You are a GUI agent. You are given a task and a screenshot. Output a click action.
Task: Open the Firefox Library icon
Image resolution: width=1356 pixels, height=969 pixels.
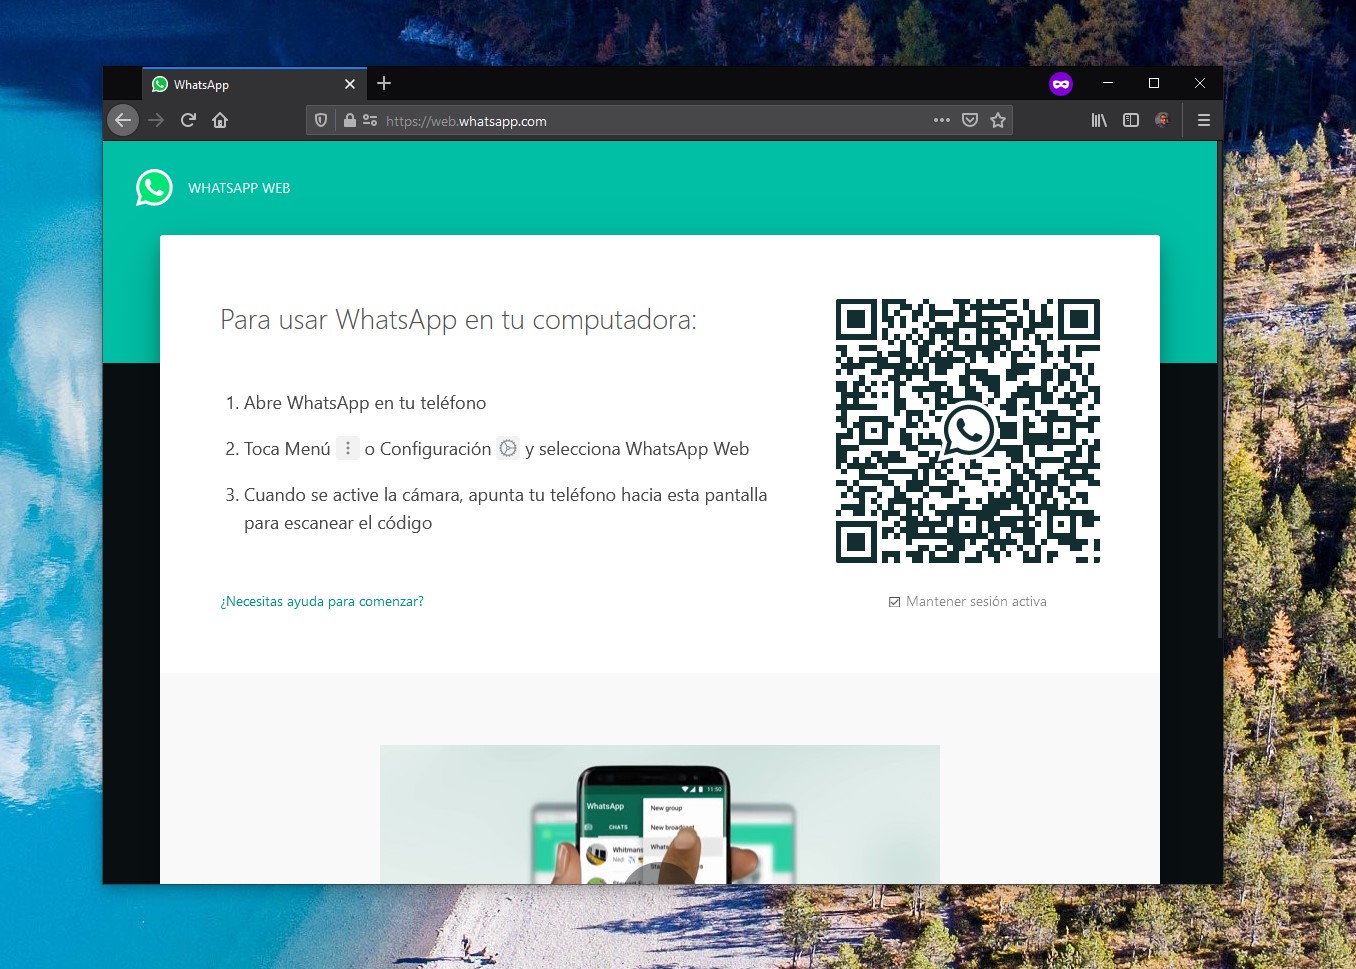tap(1099, 120)
